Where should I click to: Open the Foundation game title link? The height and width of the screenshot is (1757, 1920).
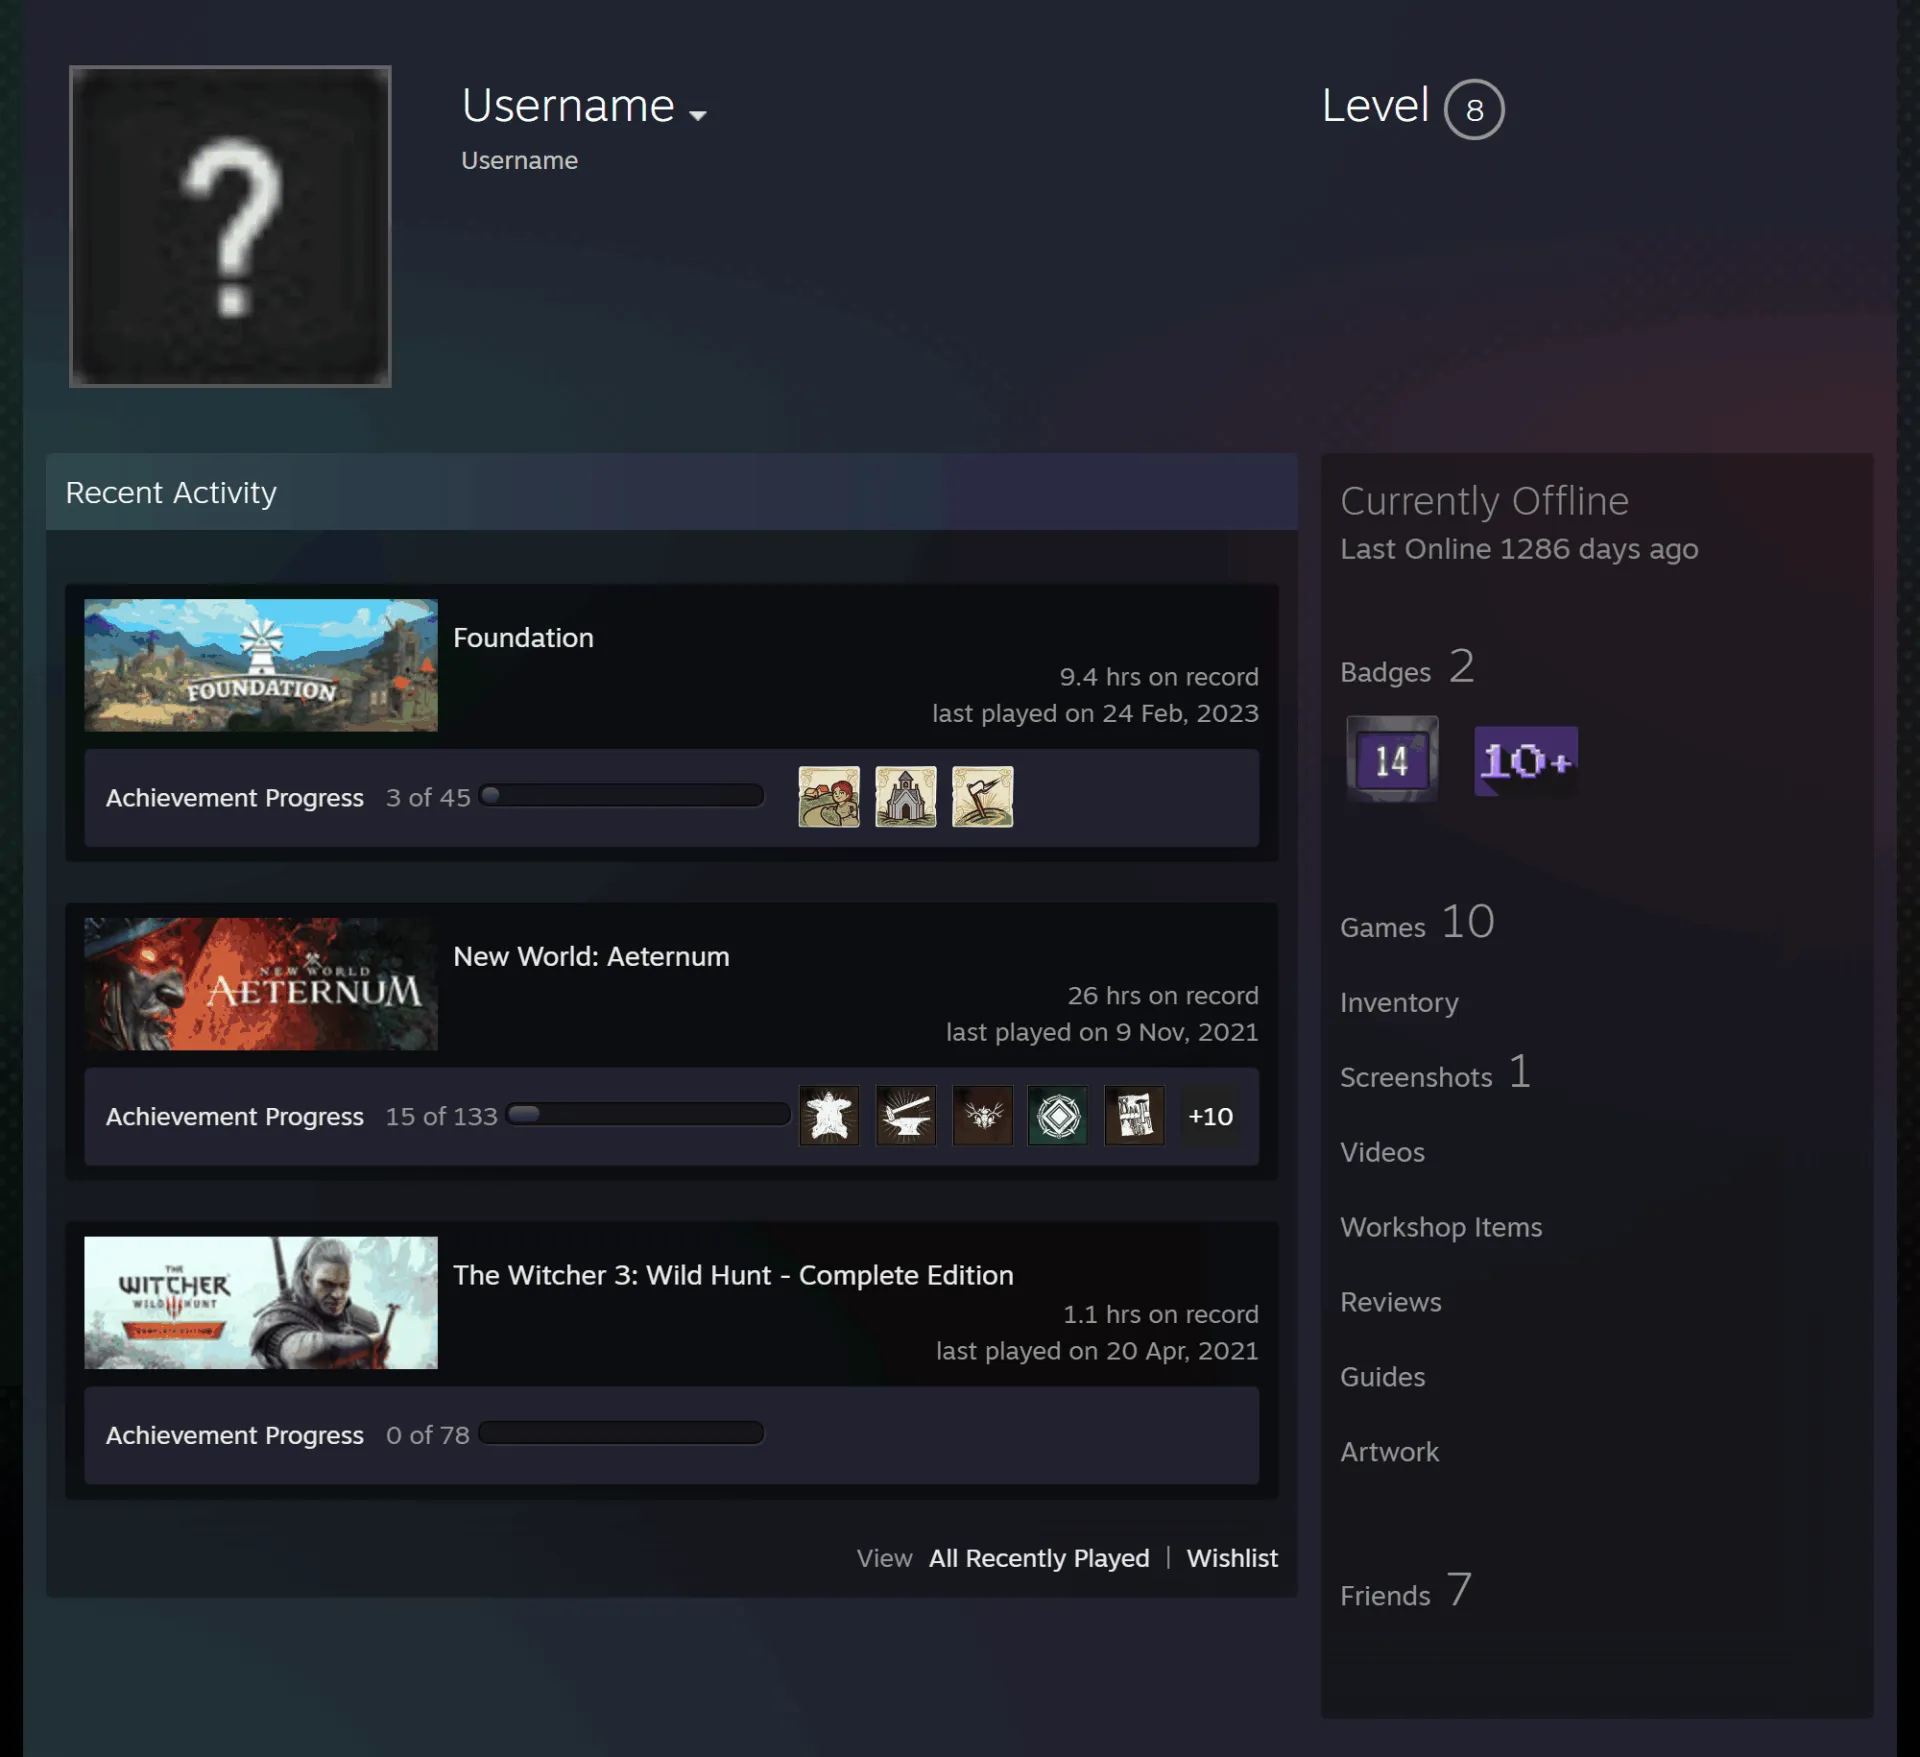point(523,638)
